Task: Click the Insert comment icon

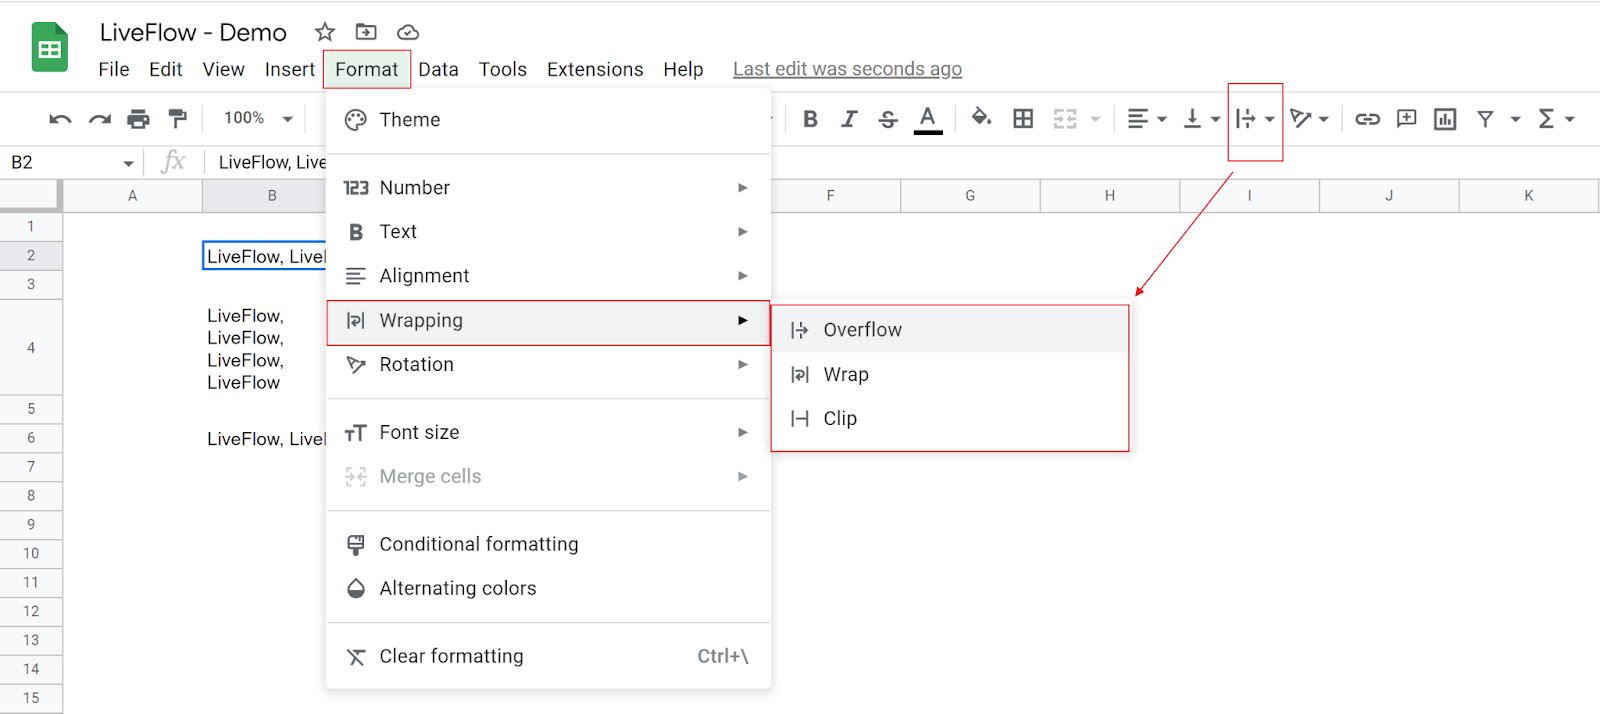Action: pos(1406,119)
